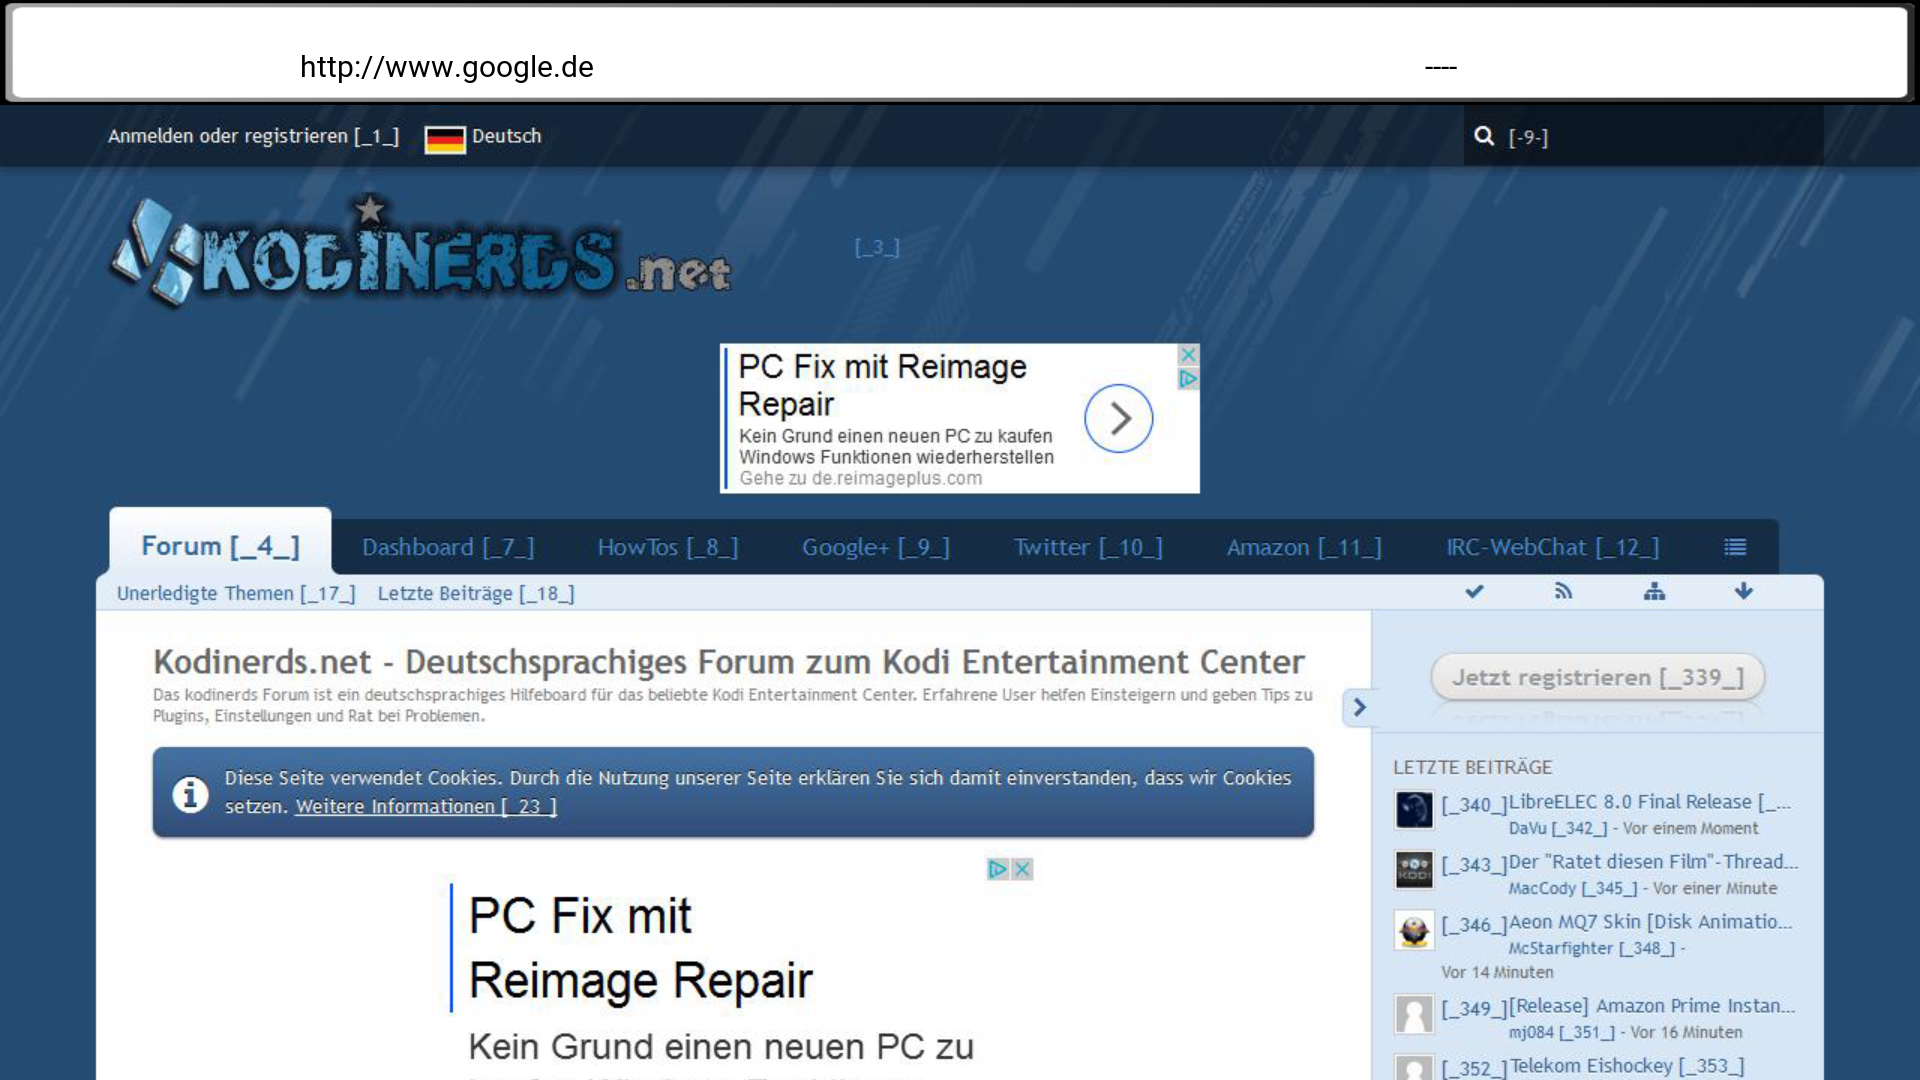Click the German flag icon
1920x1080 pixels.
point(445,138)
